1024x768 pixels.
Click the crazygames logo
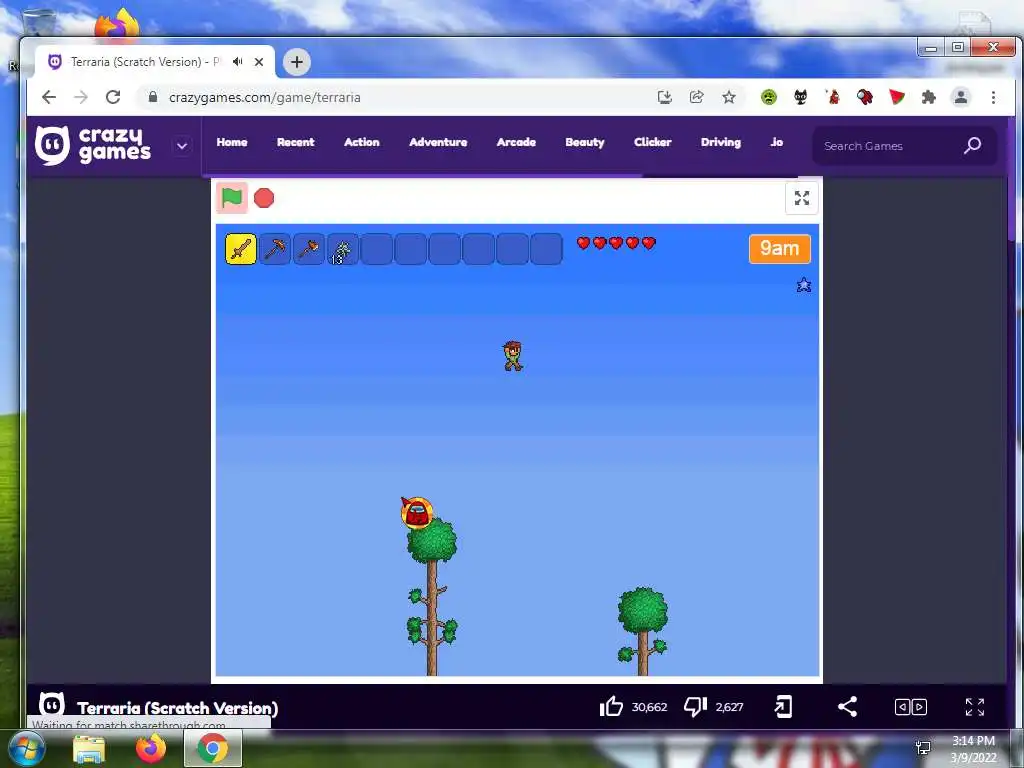tap(93, 145)
